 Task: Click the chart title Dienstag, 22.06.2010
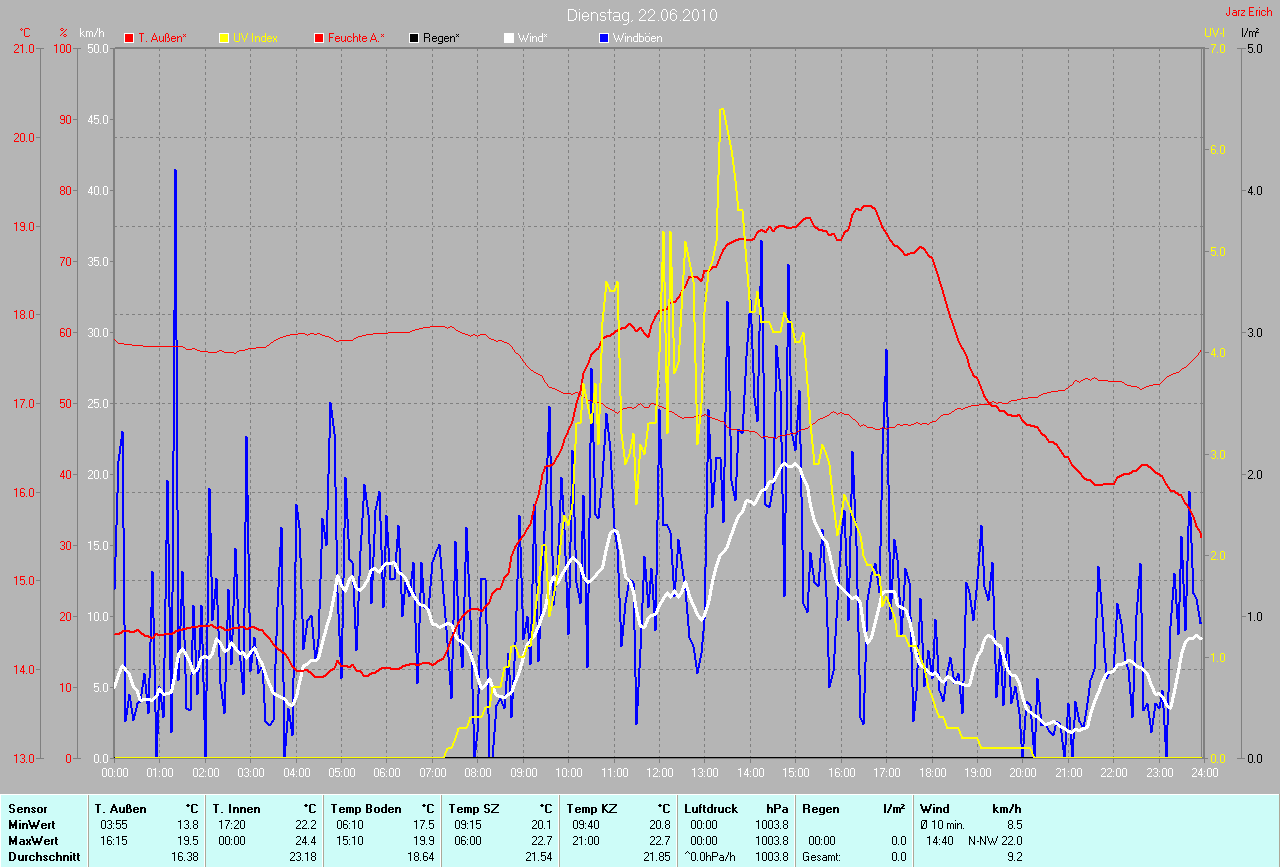tap(641, 15)
